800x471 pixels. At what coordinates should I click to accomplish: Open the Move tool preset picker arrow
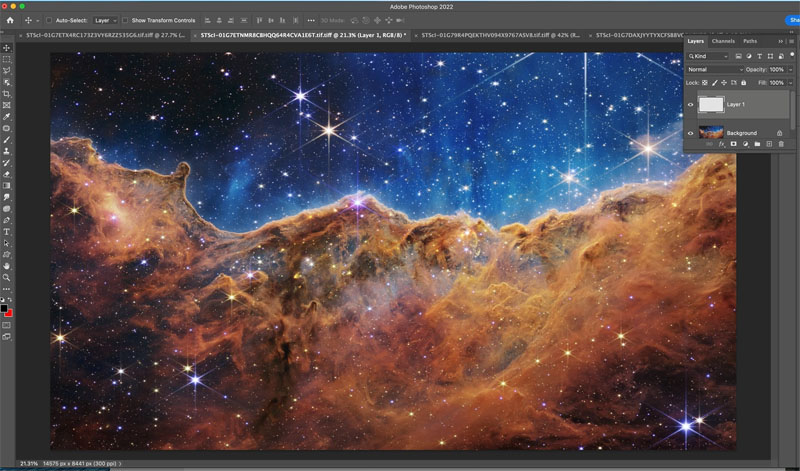[38, 21]
